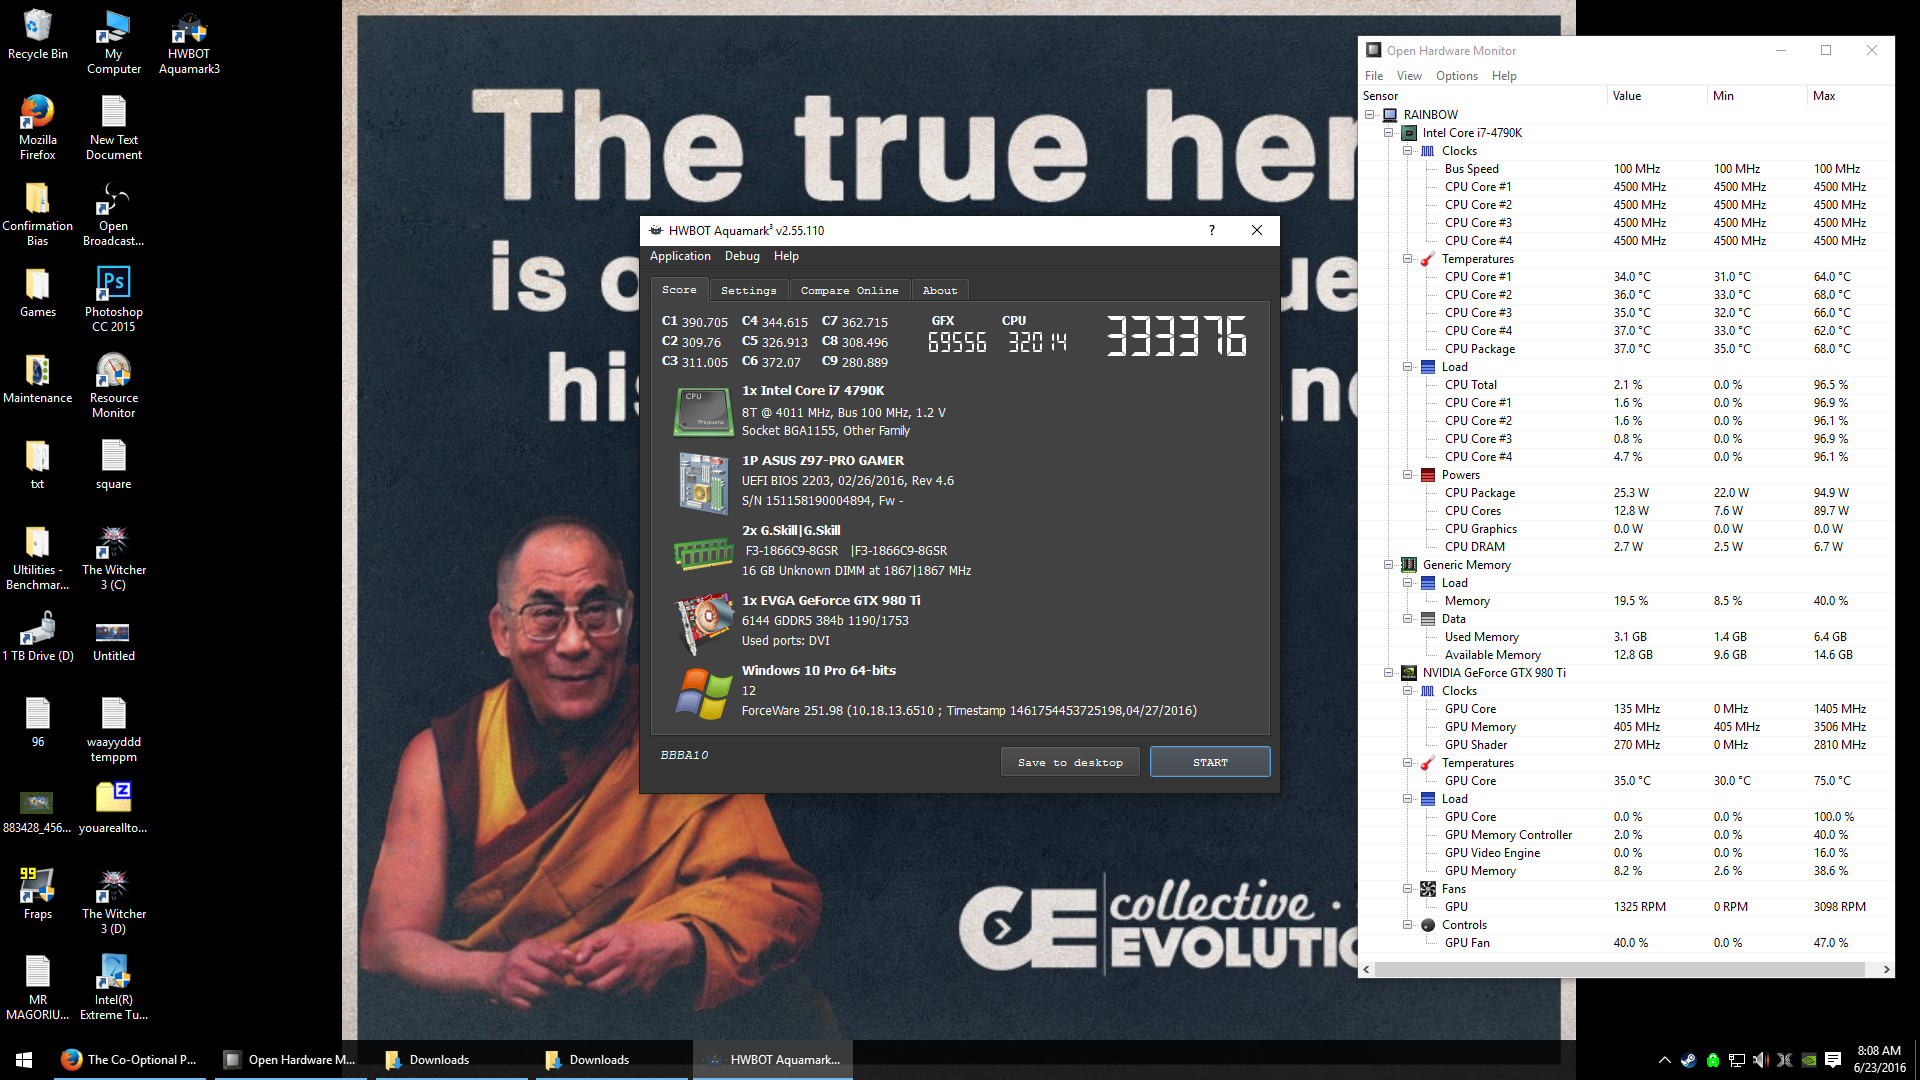Open Resource Monitor shortcut
Image resolution: width=1920 pixels, height=1080 pixels.
[x=114, y=385]
